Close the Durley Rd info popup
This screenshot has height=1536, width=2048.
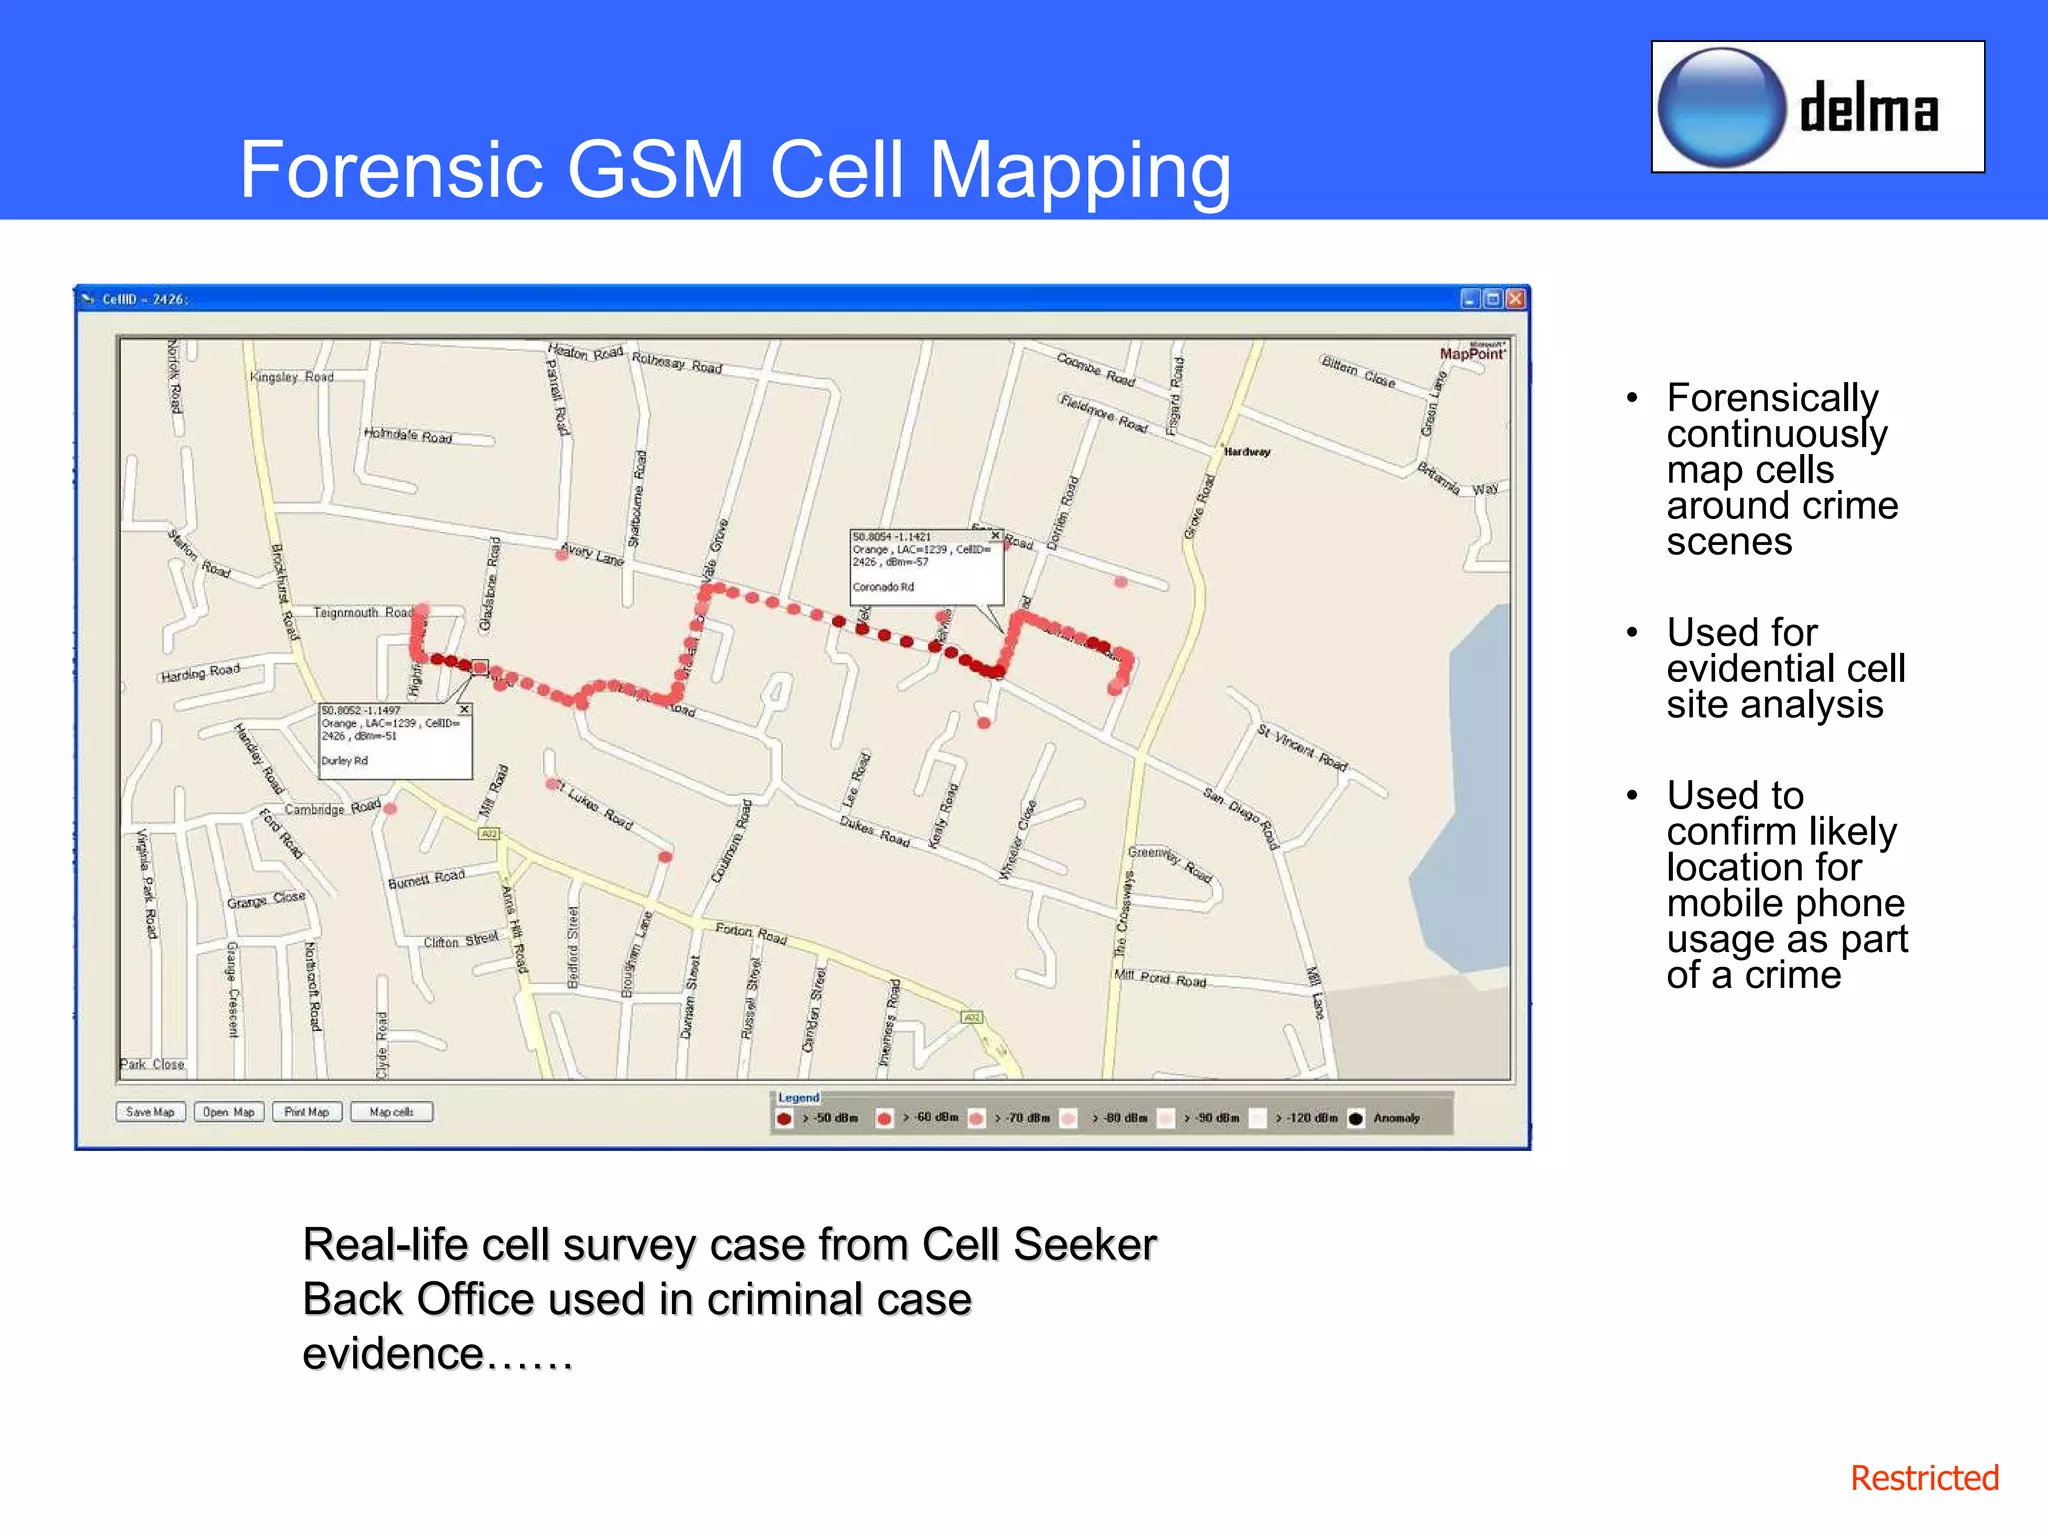pyautogui.click(x=464, y=709)
